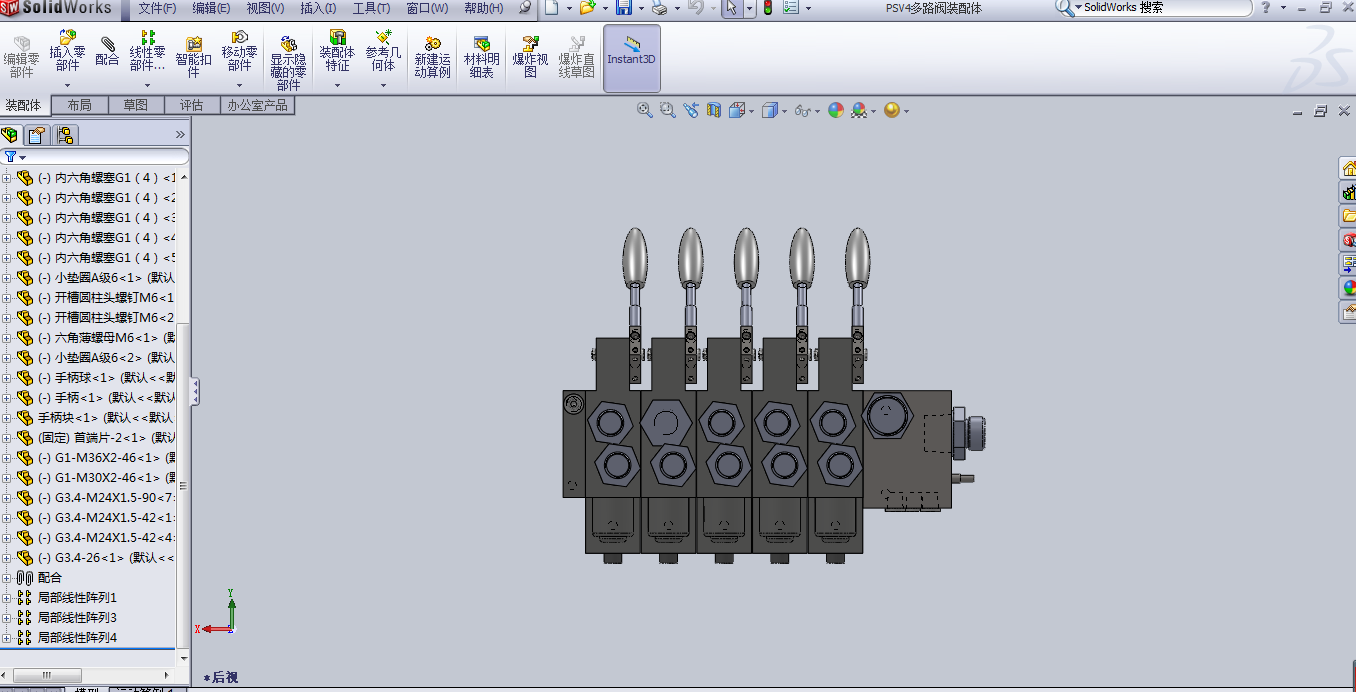Click the Zoom to Area icon
Image resolution: width=1356 pixels, height=692 pixels.
click(x=668, y=110)
